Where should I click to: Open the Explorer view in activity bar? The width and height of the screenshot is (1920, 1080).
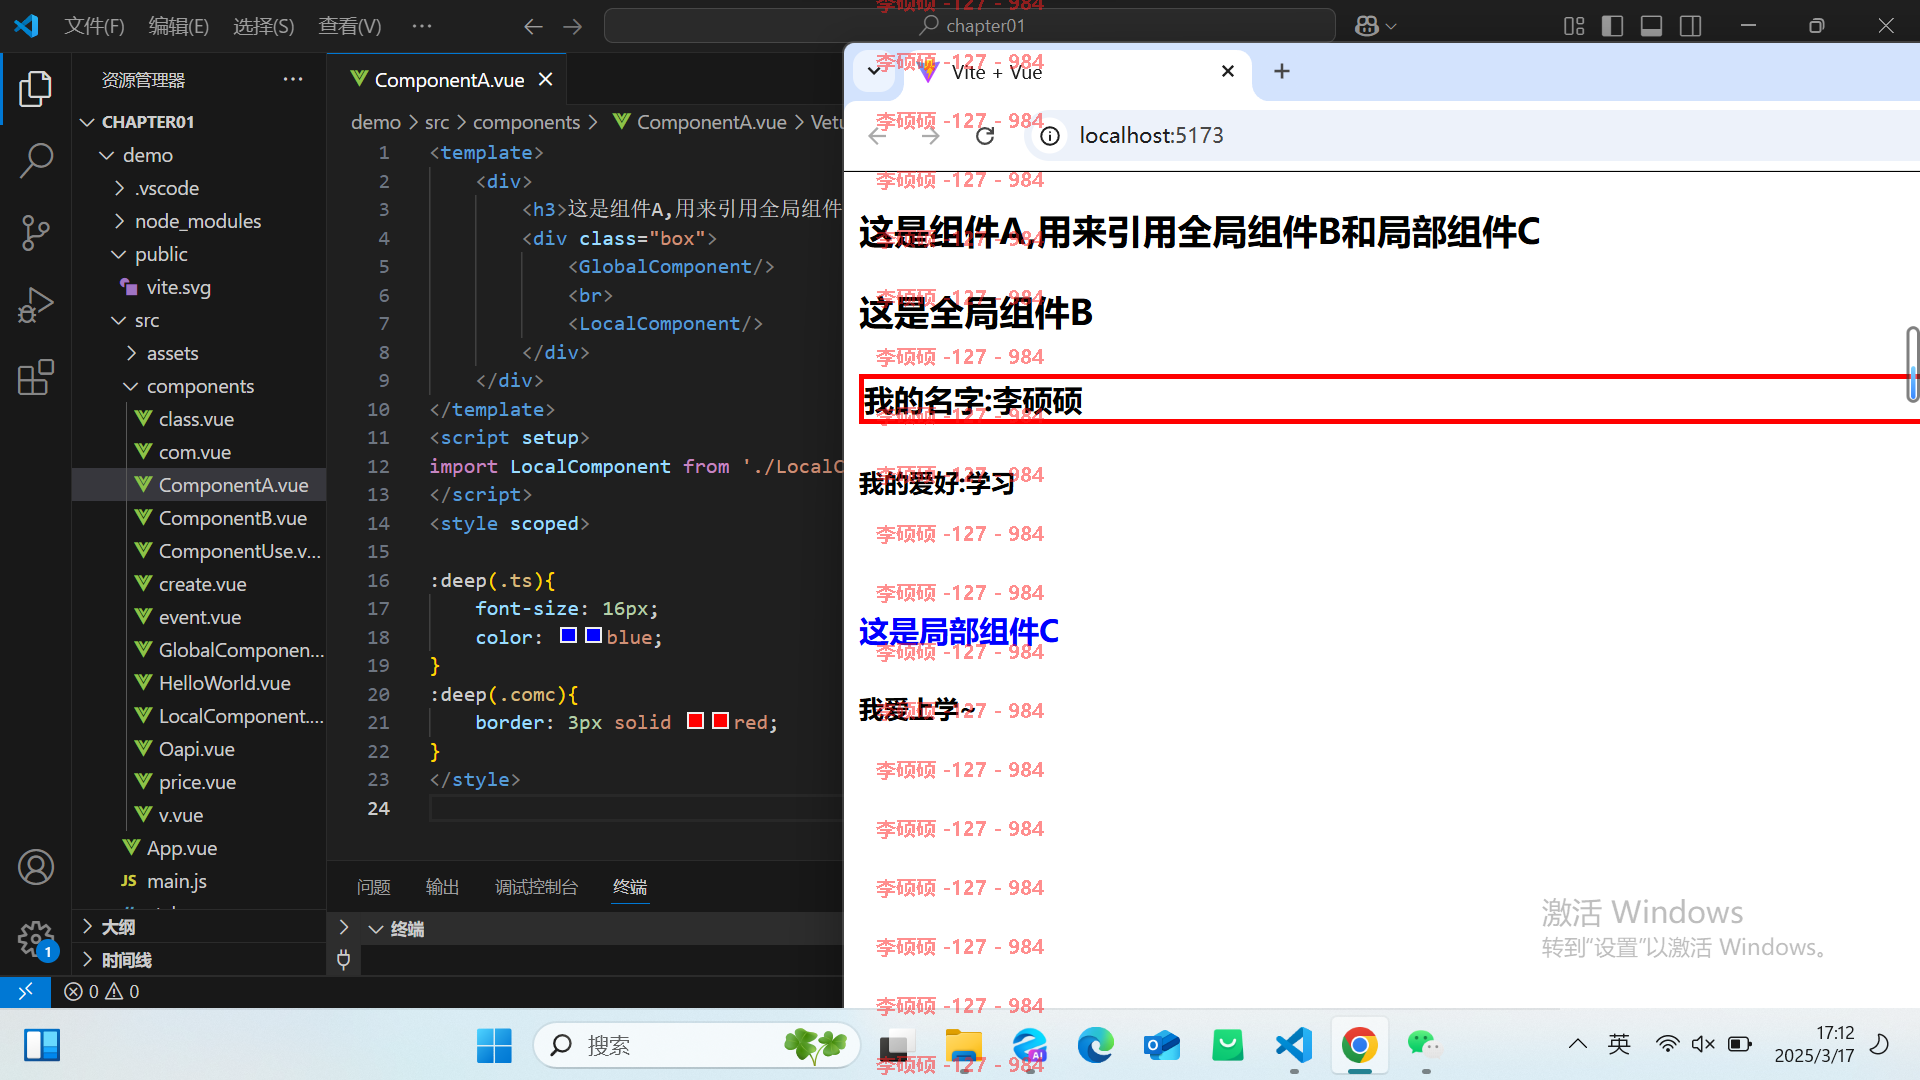(36, 89)
